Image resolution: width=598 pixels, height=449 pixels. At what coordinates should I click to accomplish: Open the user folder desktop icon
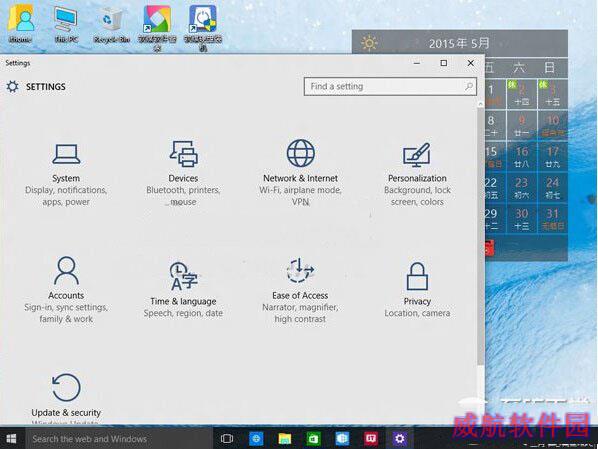(20, 24)
